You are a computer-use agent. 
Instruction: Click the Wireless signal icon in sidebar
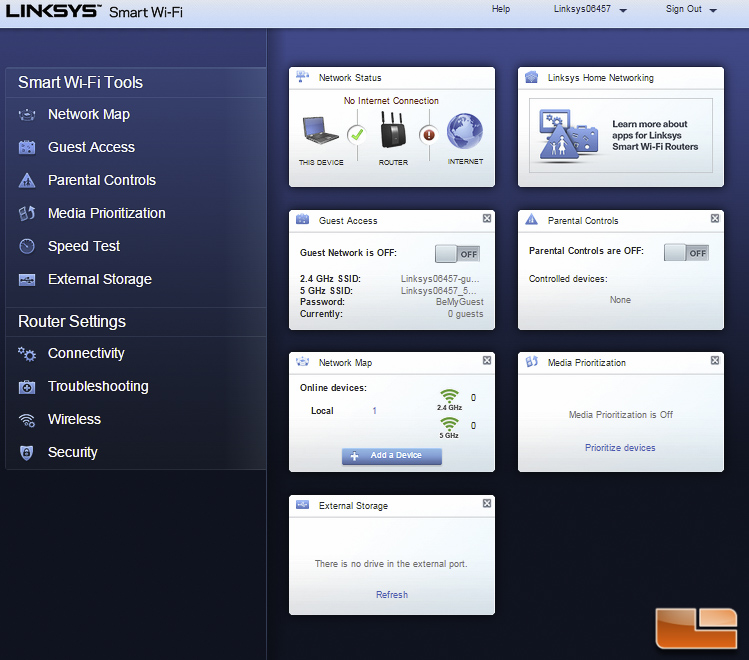[27, 420]
